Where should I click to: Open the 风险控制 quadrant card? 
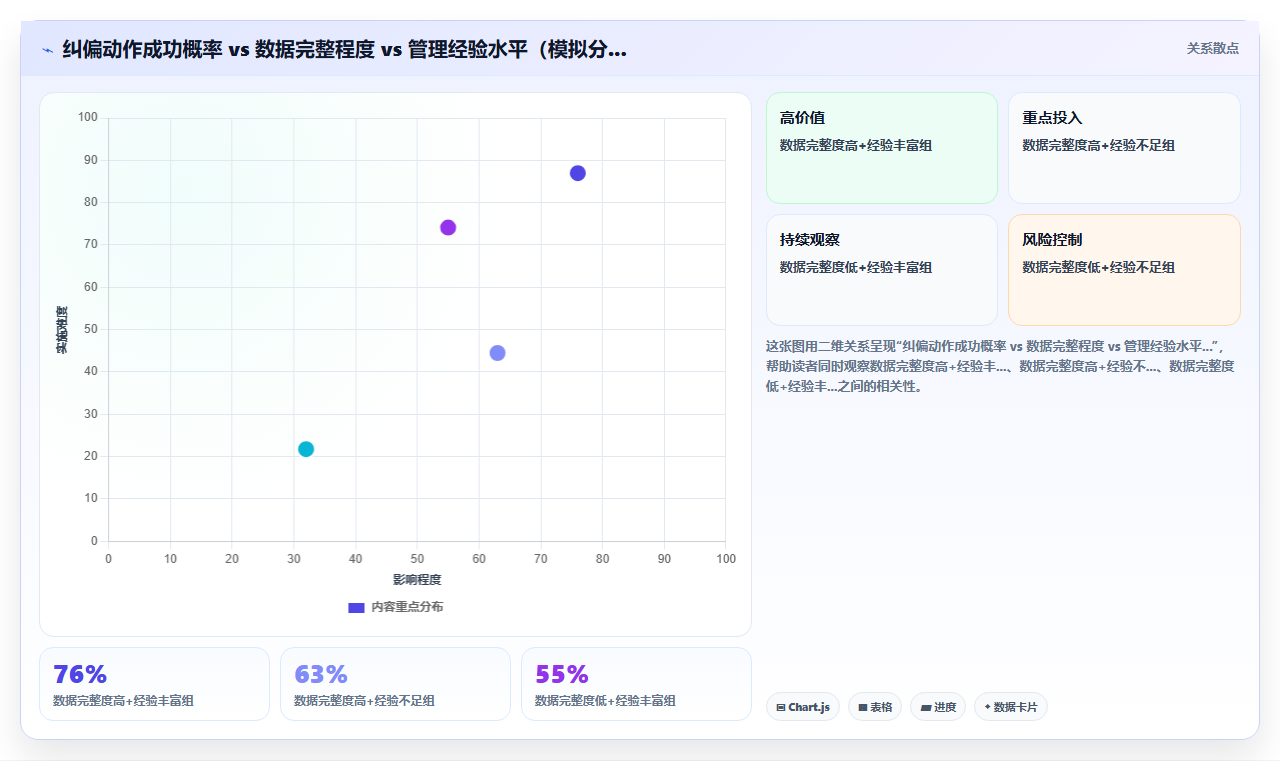[x=1124, y=270]
